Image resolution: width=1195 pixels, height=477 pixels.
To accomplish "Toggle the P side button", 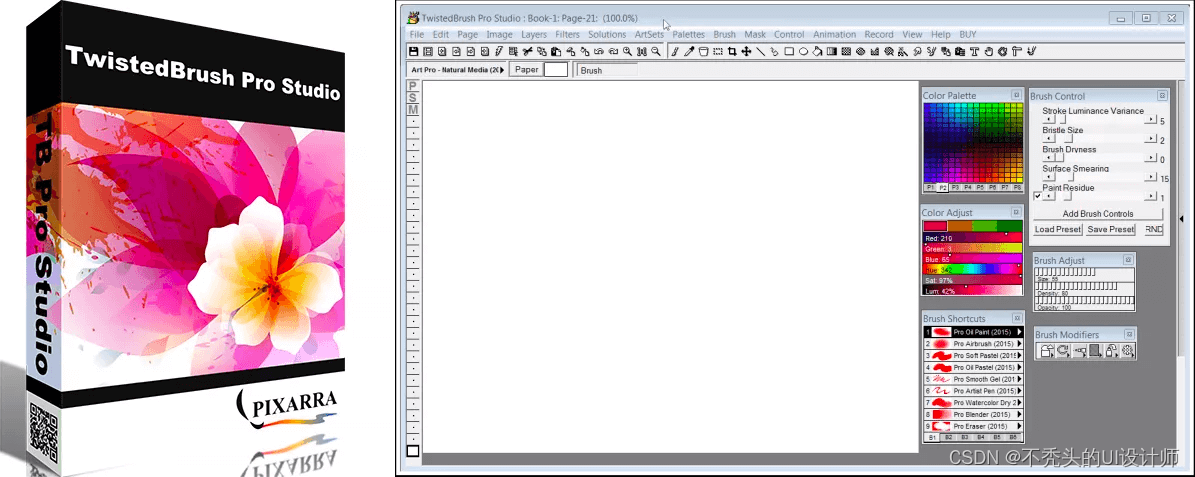I will [x=413, y=87].
